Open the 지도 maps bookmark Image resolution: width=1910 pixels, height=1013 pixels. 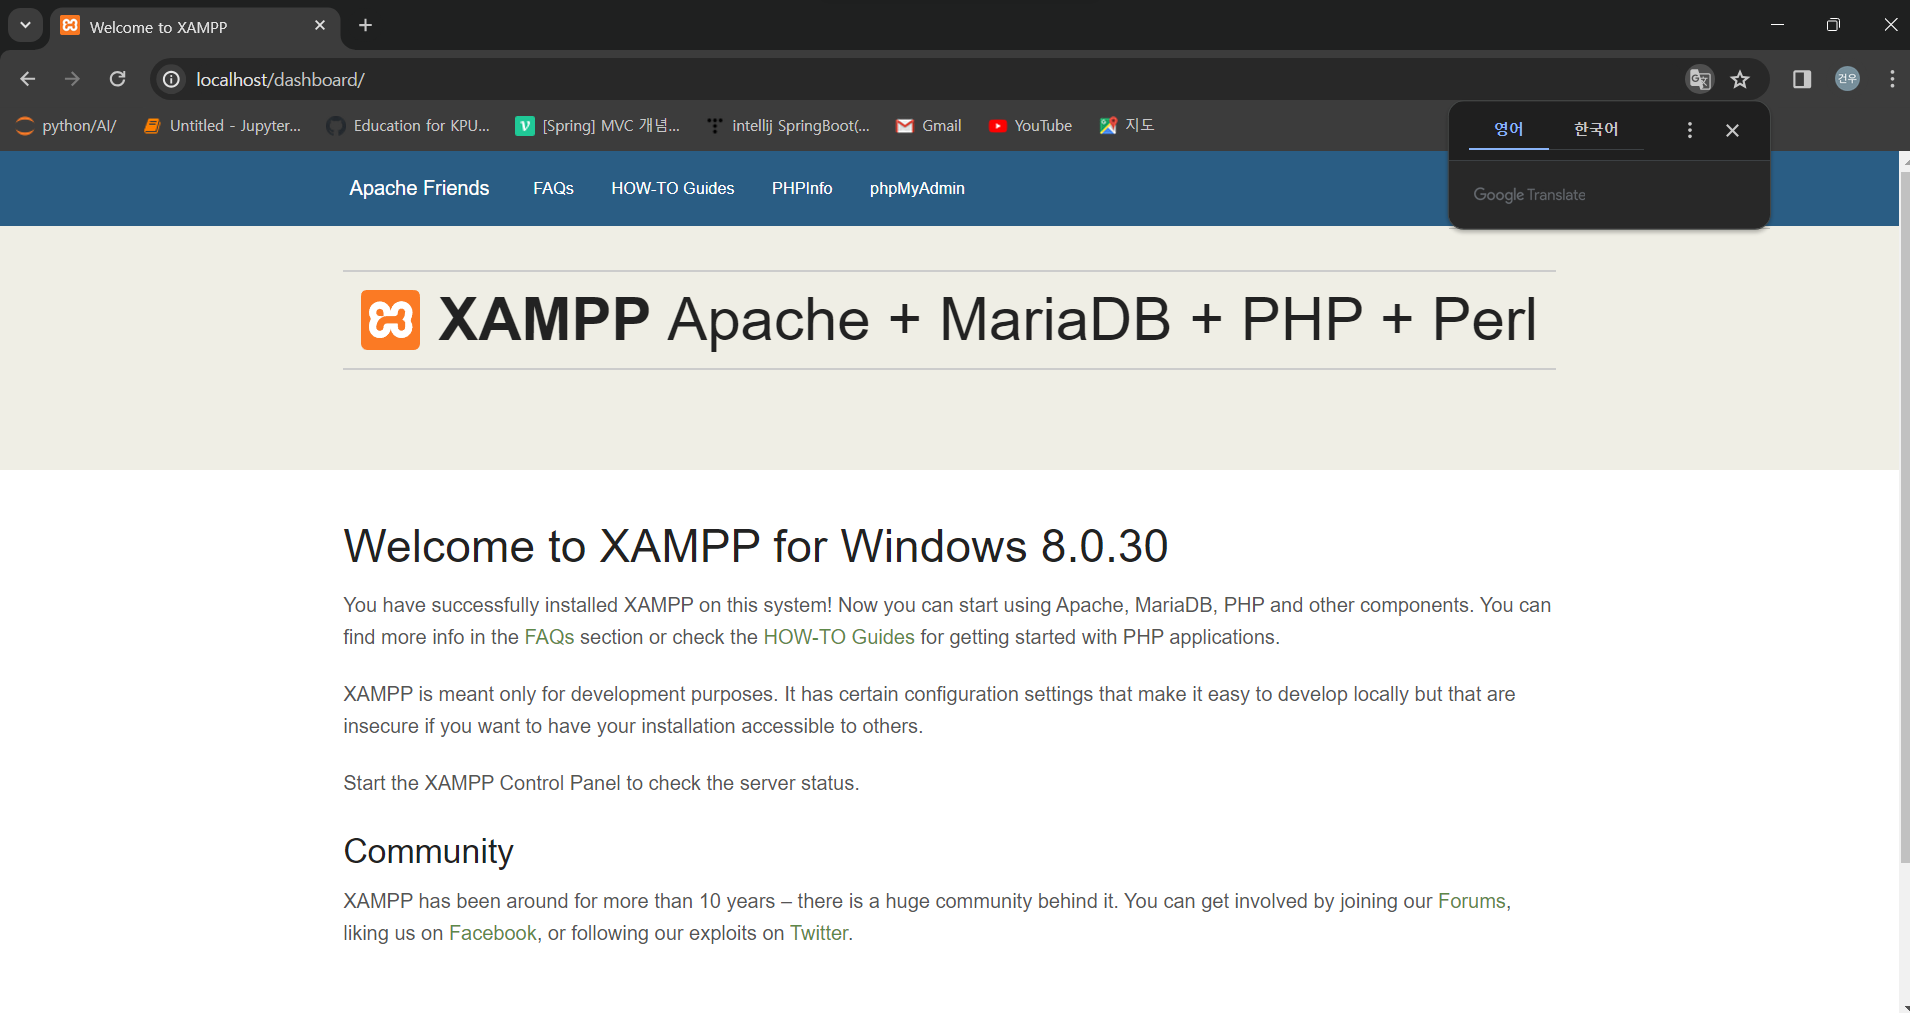(1127, 126)
